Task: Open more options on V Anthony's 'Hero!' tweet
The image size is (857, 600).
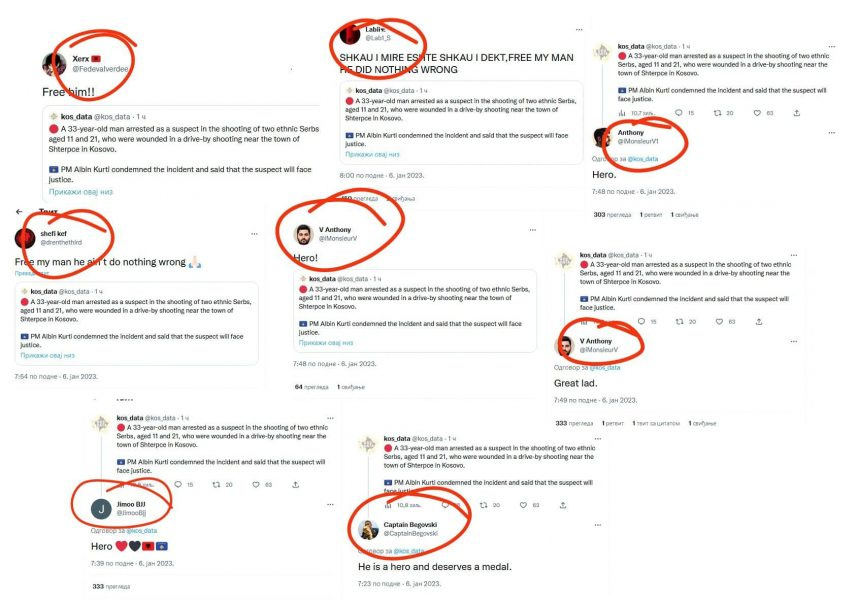Action: 532,230
